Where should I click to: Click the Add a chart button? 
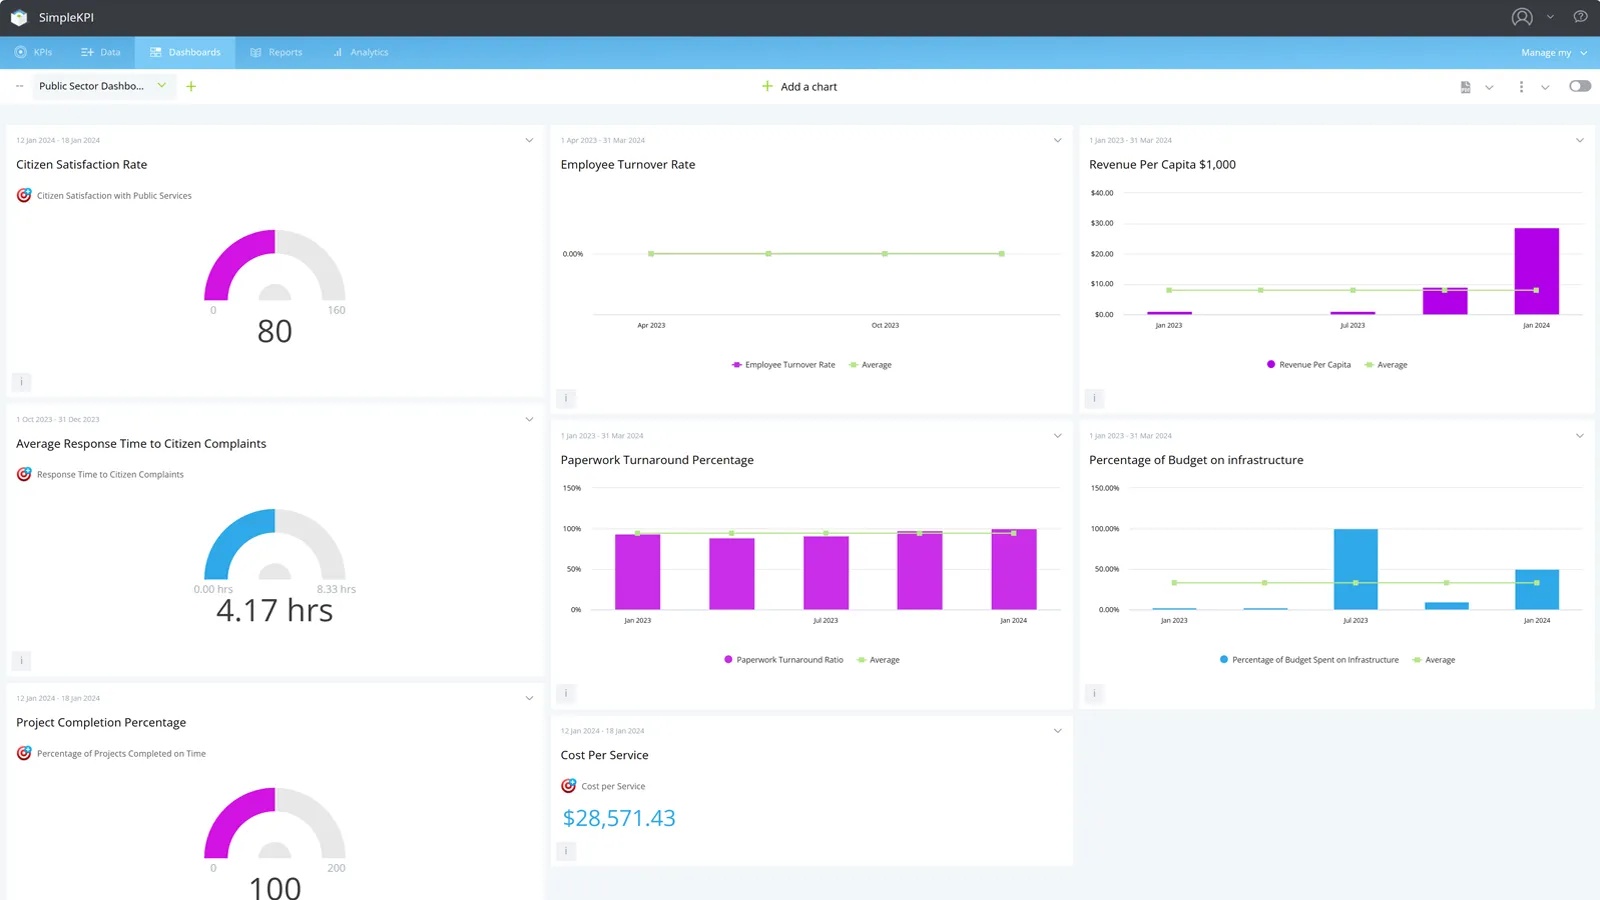tap(799, 86)
